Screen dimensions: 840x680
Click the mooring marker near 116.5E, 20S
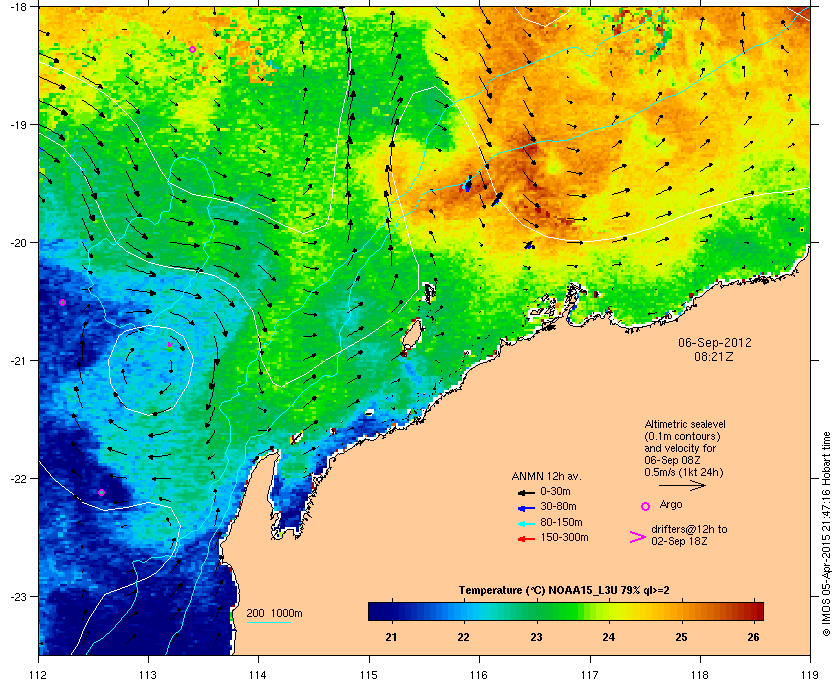coord(529,245)
